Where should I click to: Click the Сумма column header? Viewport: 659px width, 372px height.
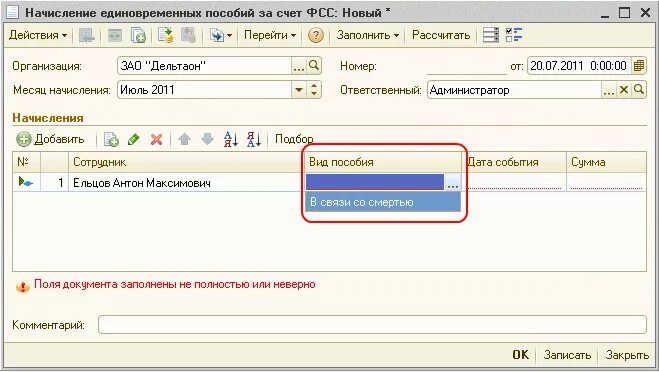pyautogui.click(x=606, y=162)
